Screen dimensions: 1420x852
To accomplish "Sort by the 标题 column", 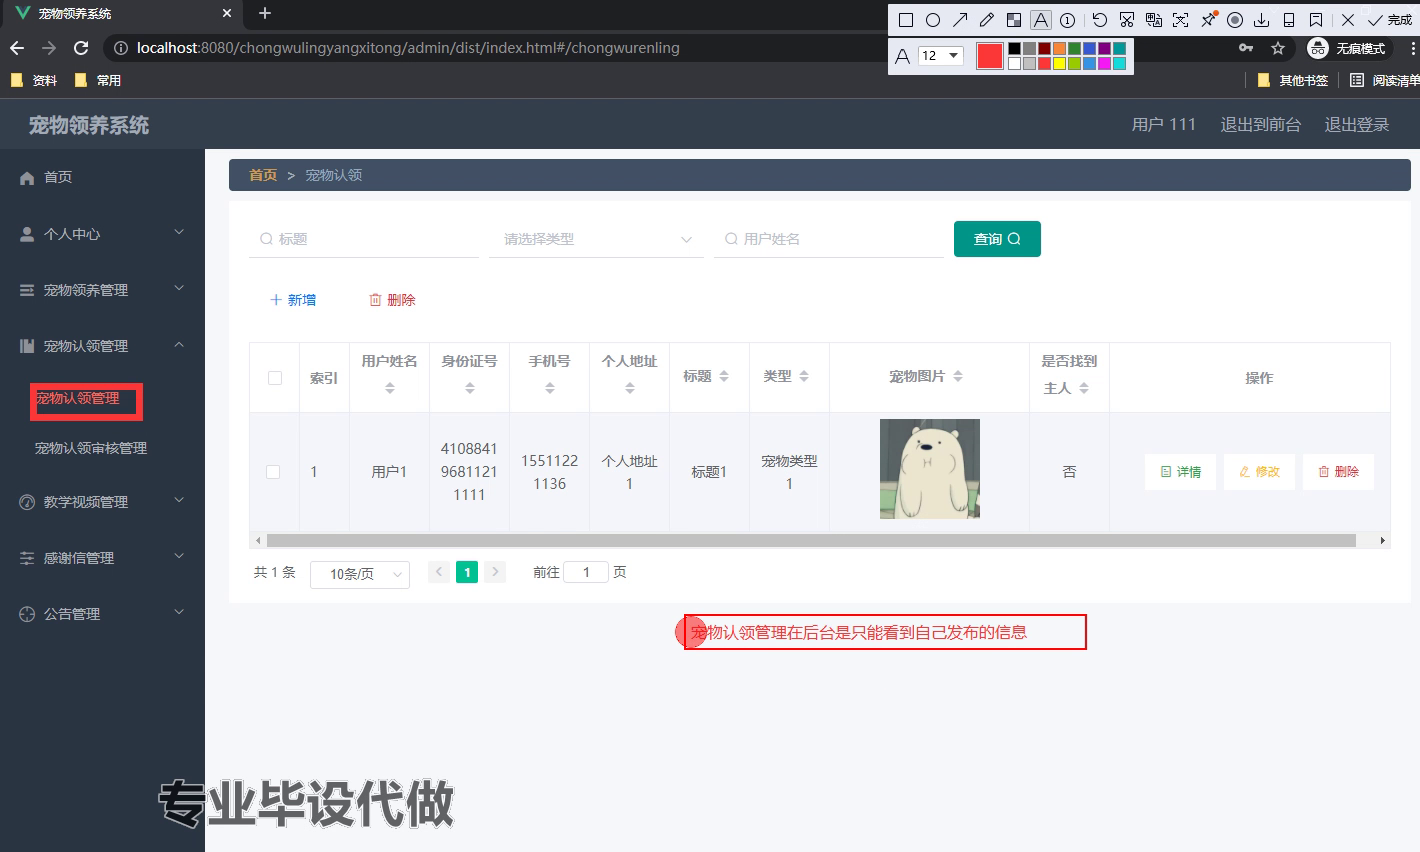I will (x=724, y=376).
